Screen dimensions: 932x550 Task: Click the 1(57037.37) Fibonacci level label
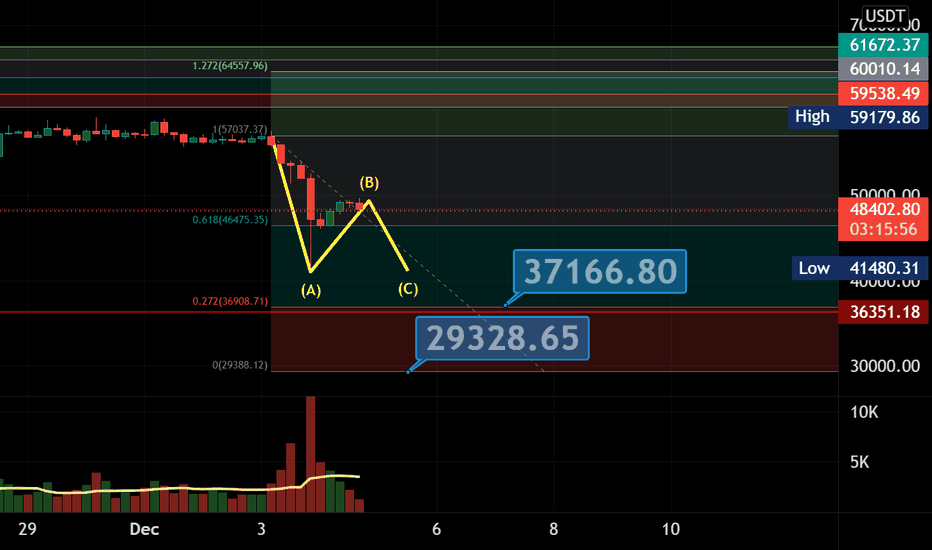240,129
